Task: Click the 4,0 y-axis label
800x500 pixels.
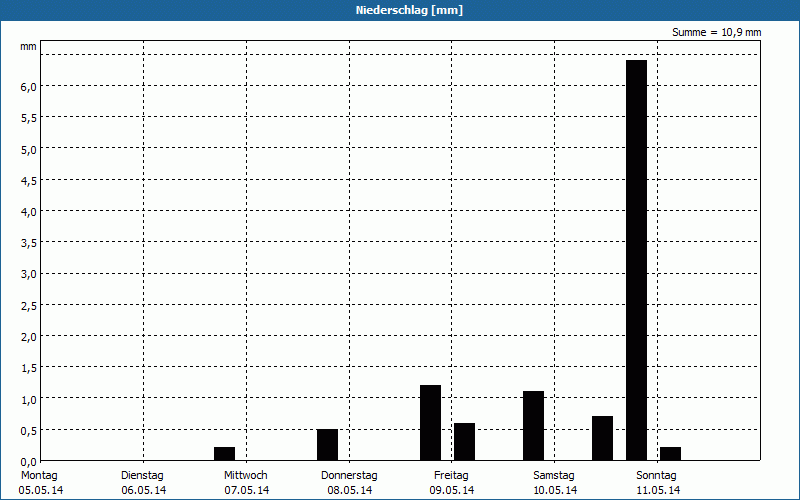Action: pos(29,212)
